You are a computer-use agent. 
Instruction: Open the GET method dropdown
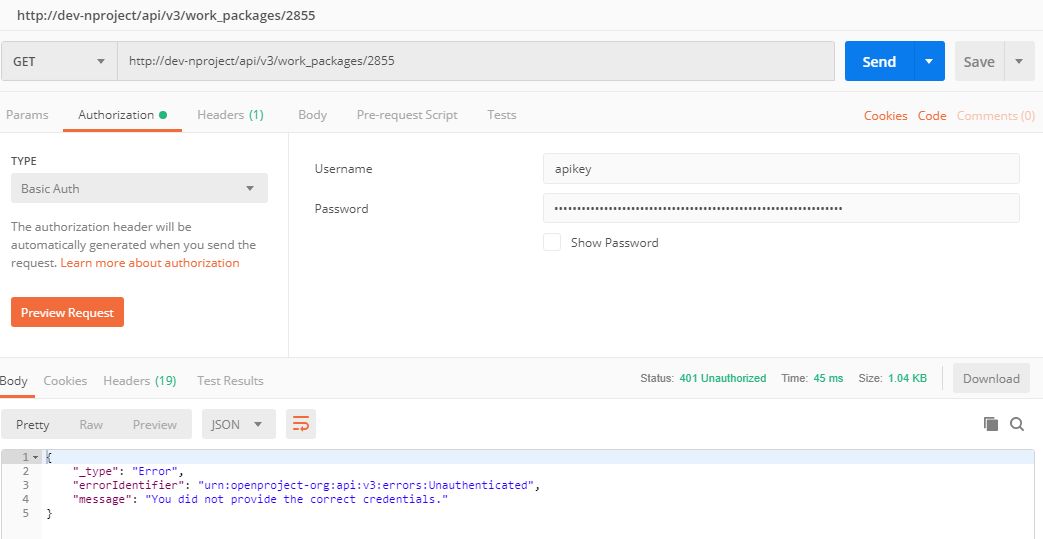[x=59, y=61]
